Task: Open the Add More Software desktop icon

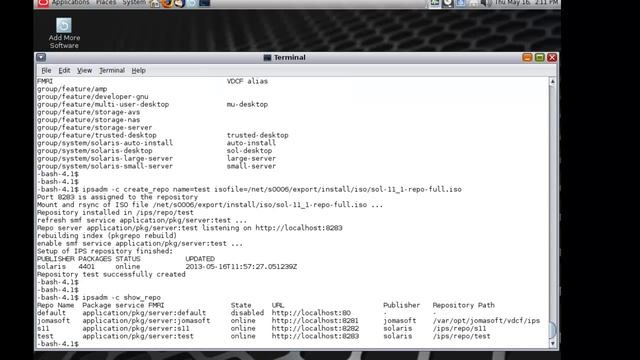Action: [64, 33]
